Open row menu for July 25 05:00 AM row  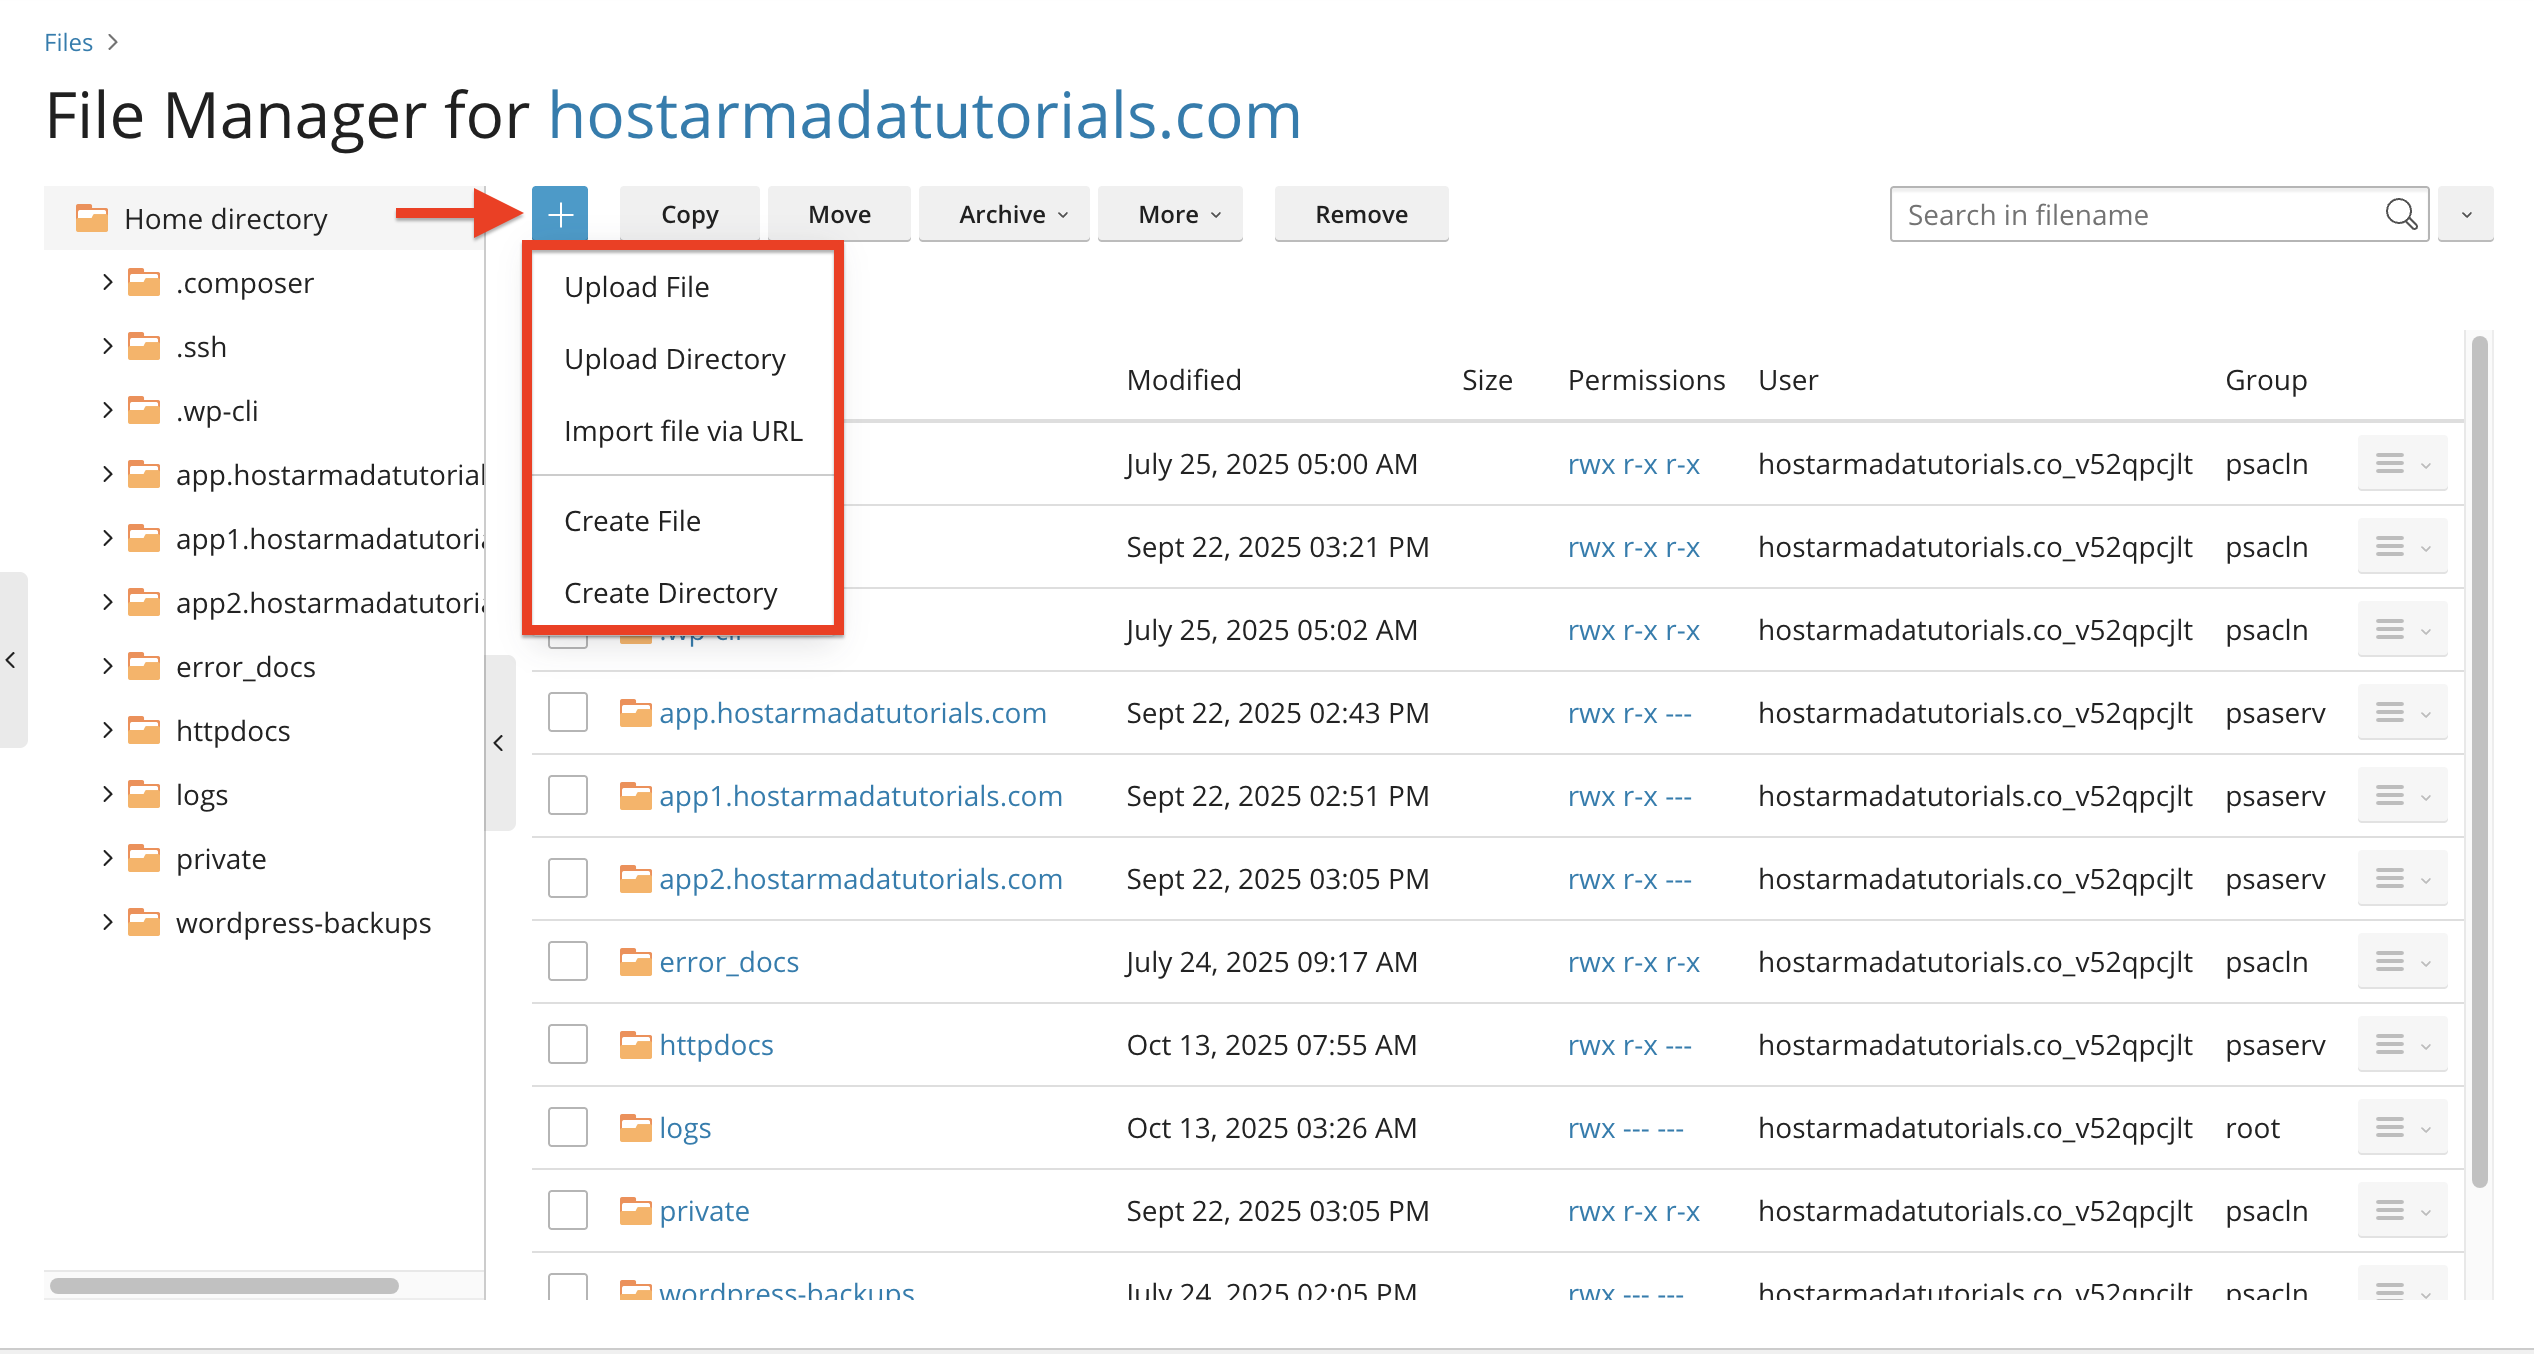point(2402,464)
